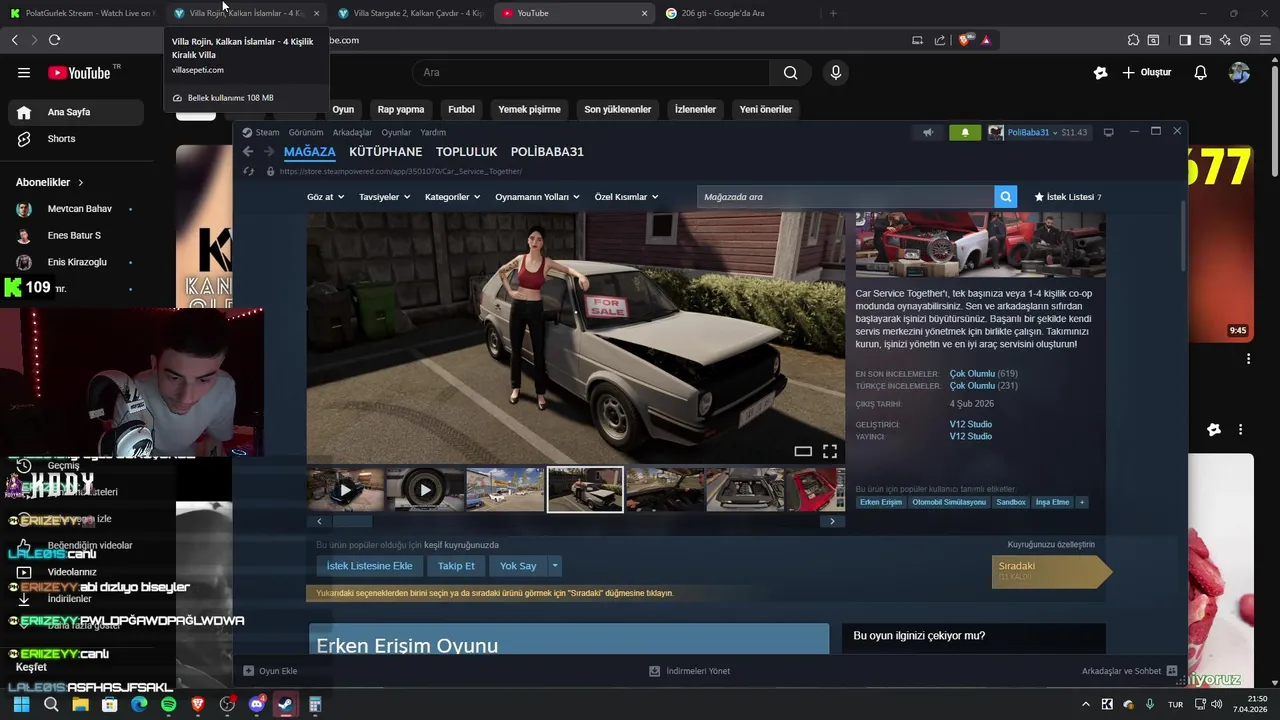Switch to 'Villa Stargate 2' browser tab

[x=411, y=13]
